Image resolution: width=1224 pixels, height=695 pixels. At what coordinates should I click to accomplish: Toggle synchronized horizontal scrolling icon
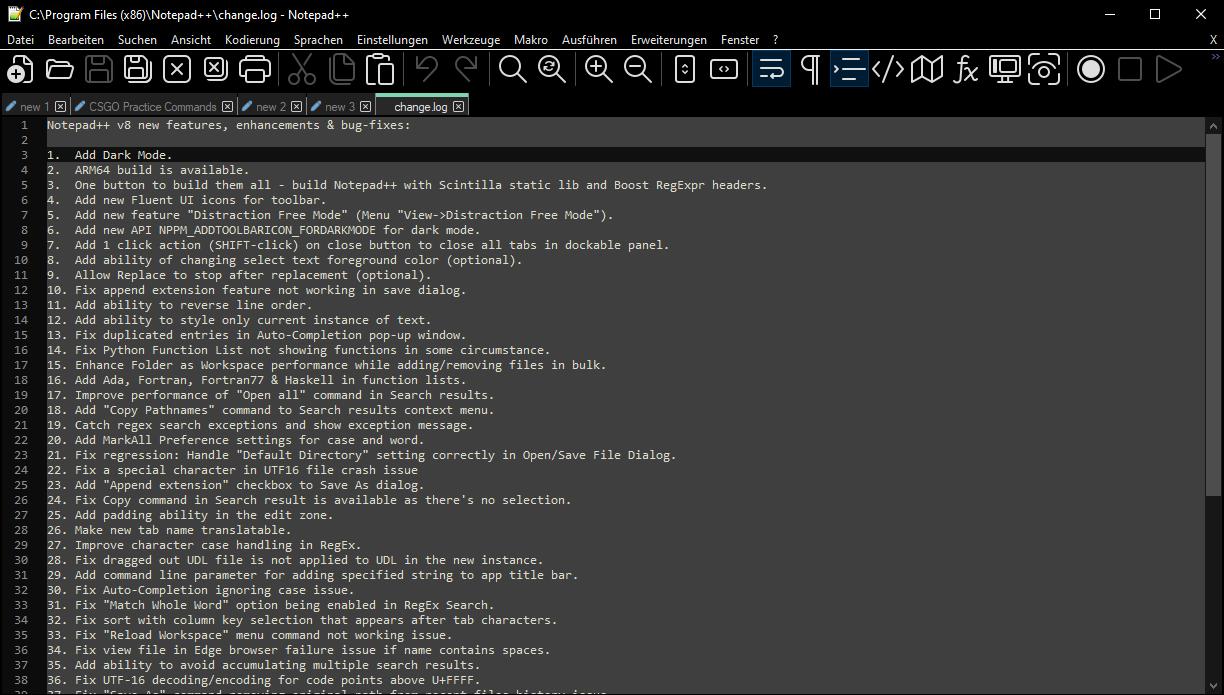point(724,69)
